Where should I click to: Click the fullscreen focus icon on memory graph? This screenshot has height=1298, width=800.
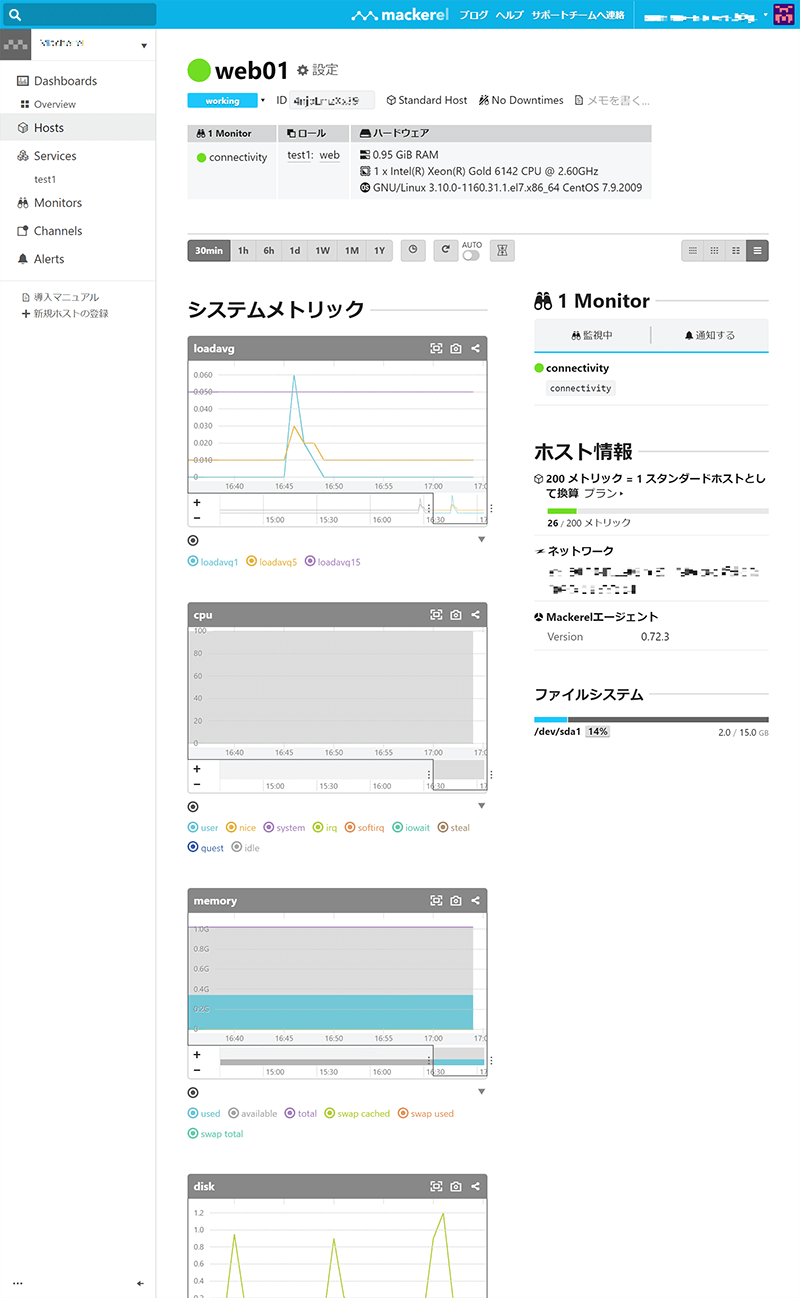[436, 900]
